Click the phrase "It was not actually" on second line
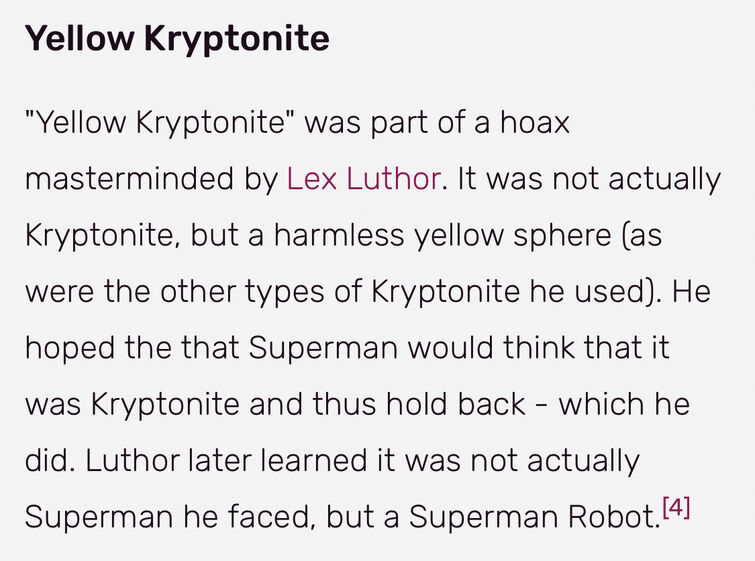The image size is (755, 561). (589, 179)
